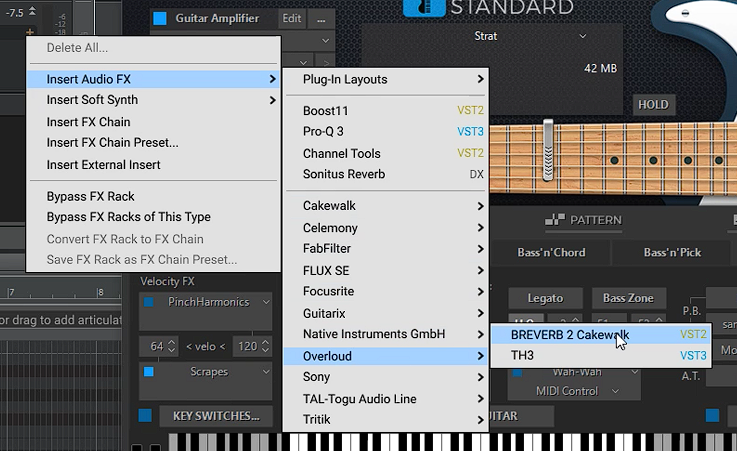Image resolution: width=737 pixels, height=451 pixels.
Task: Select Bass'n'Pick mode
Action: (x=672, y=253)
